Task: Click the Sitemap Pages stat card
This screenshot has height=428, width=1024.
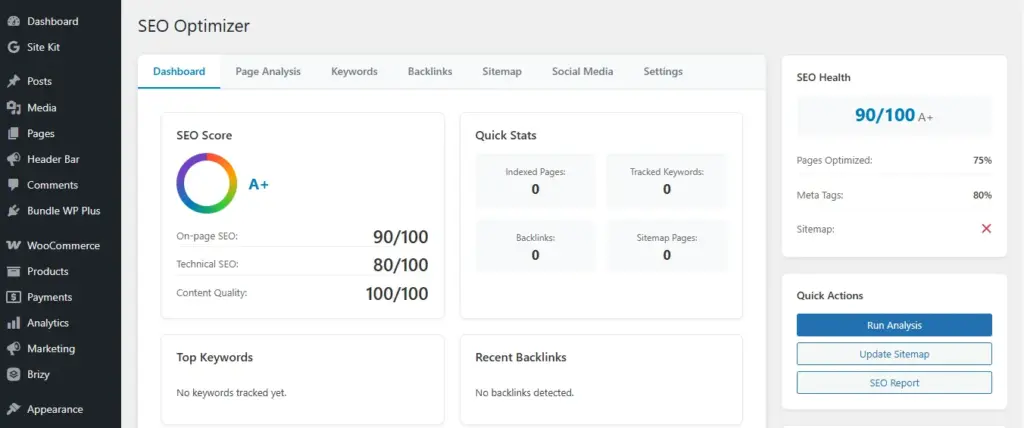Action: [x=667, y=246]
